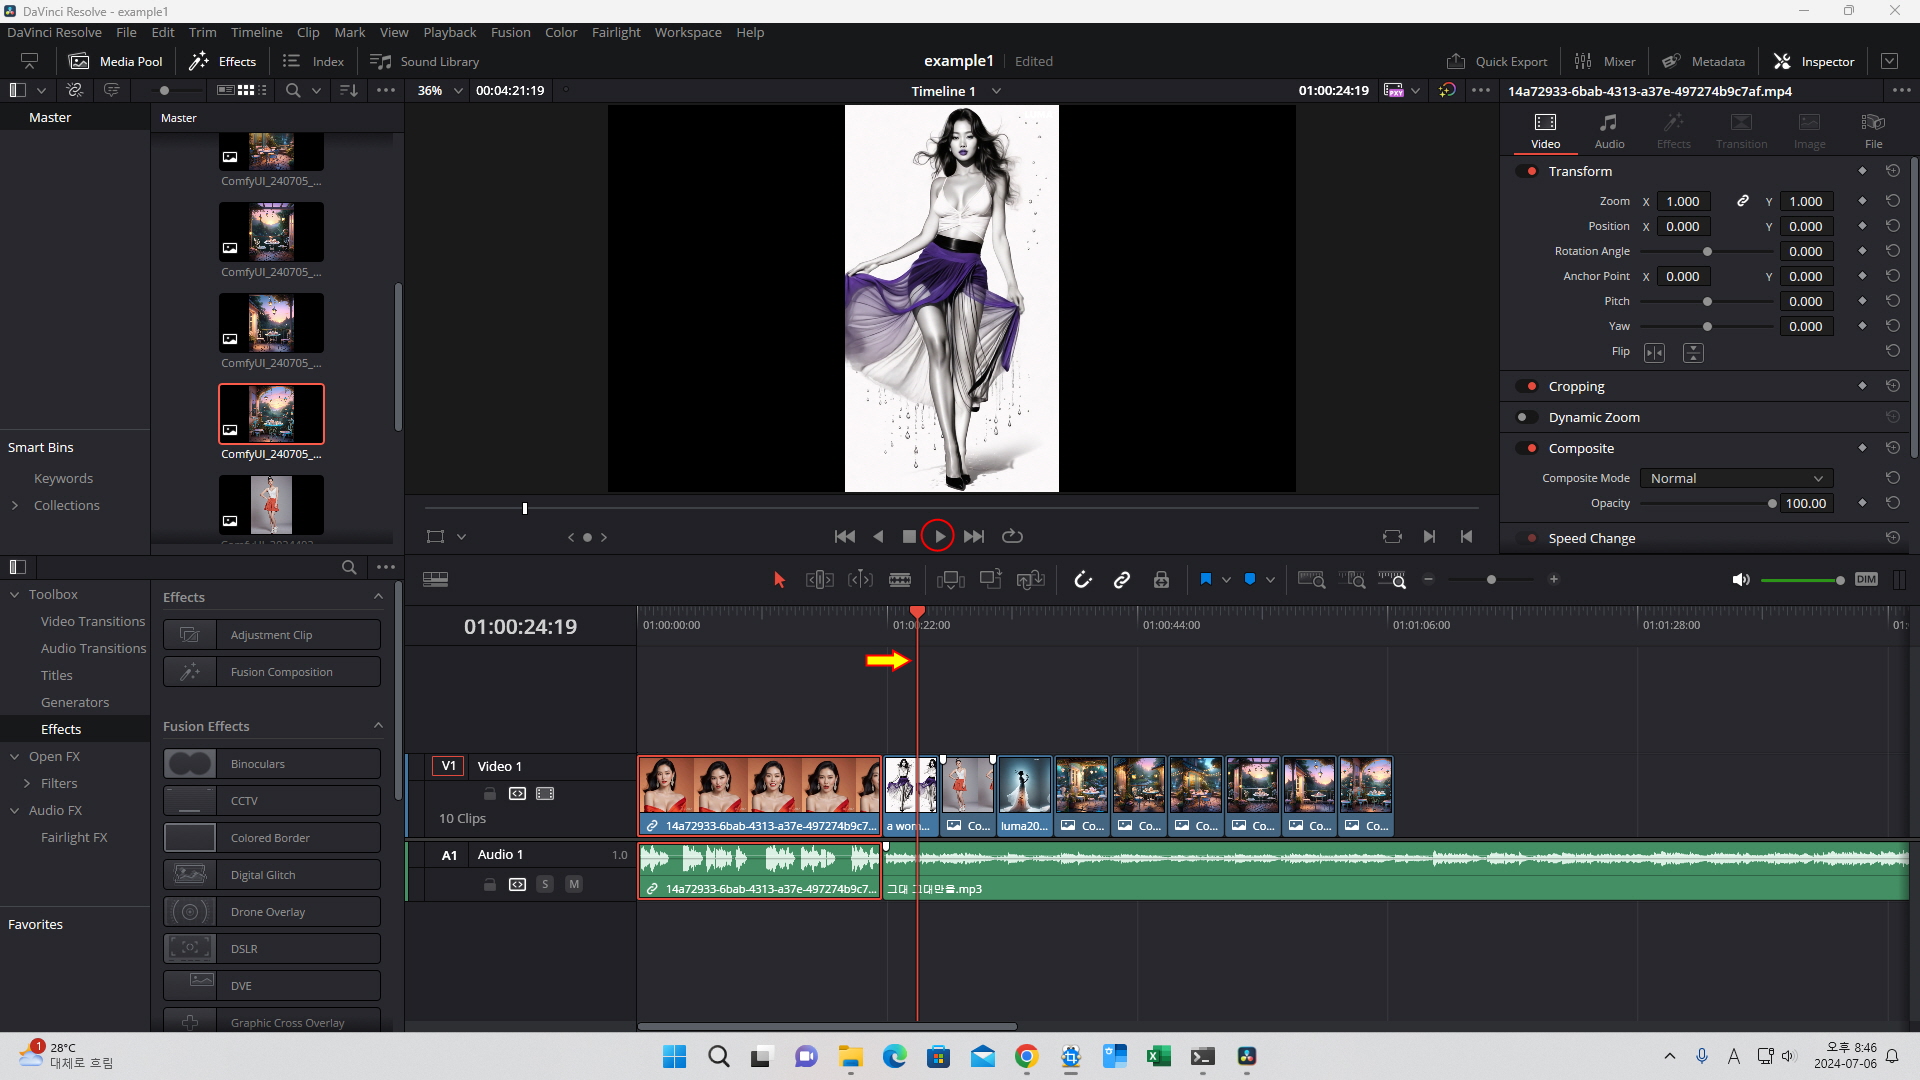Select Video Transitions in Toolbox
Screen dimensions: 1920x1080
(93, 622)
